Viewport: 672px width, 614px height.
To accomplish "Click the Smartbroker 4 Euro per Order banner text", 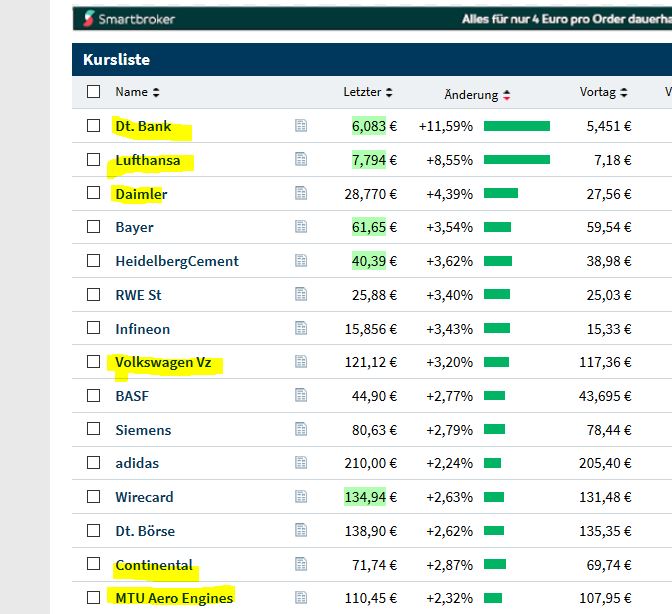I will [x=566, y=18].
